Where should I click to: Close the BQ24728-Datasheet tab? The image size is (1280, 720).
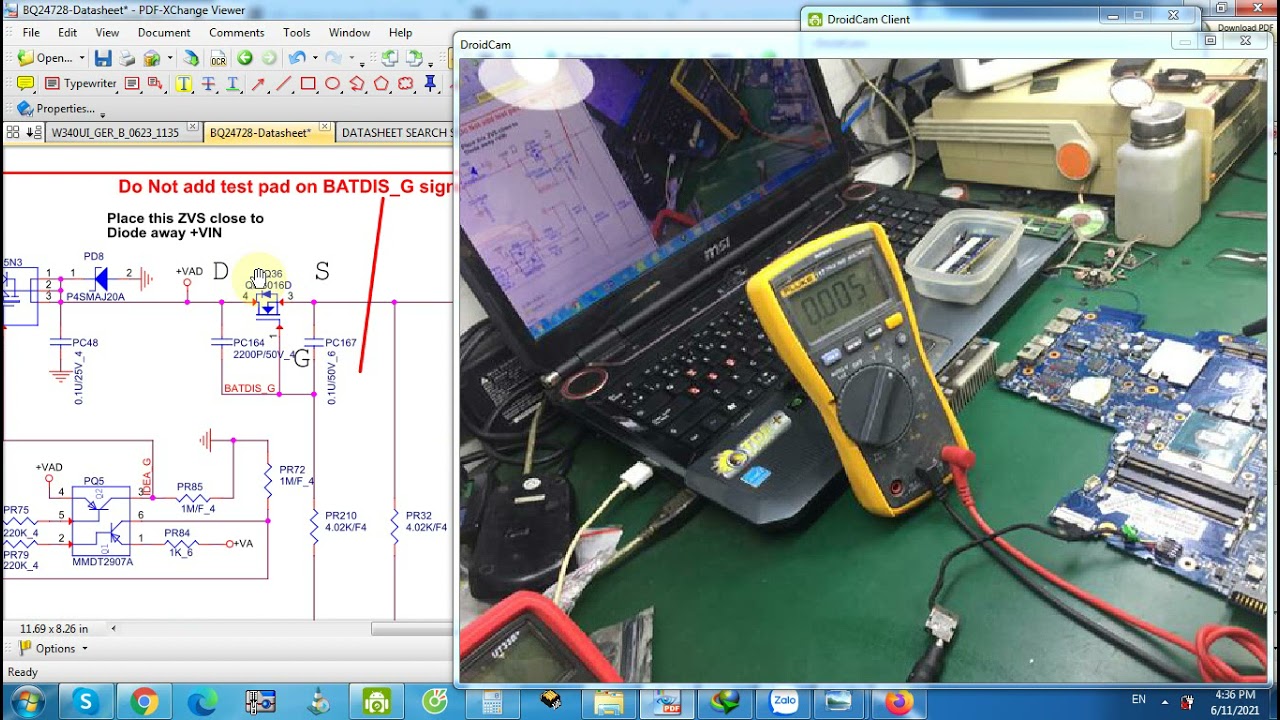(x=325, y=126)
